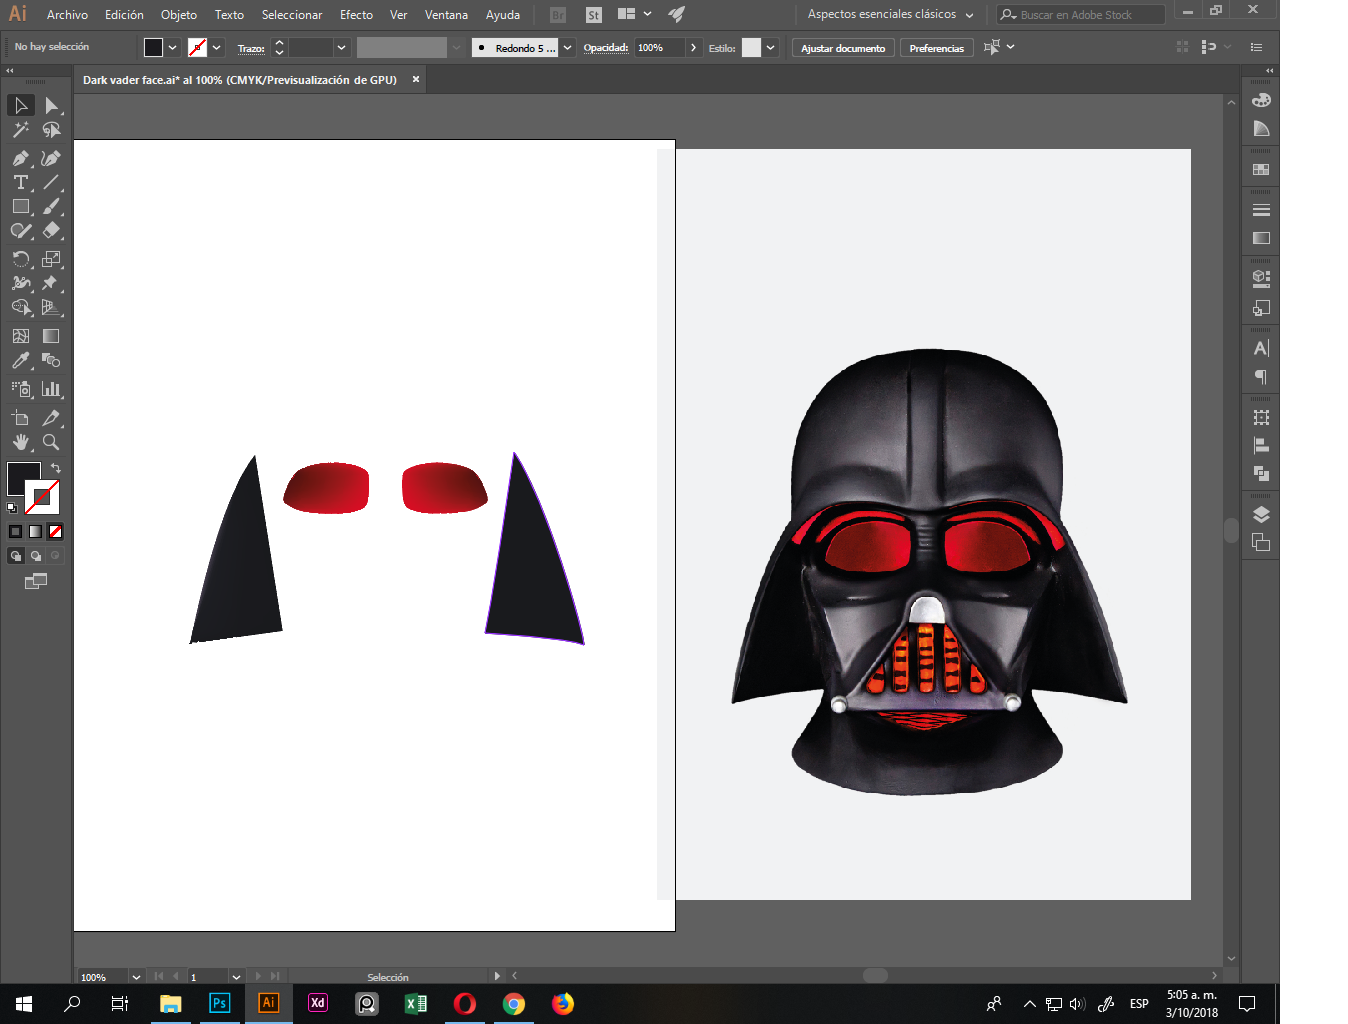1348x1024 pixels.
Task: Open the Color panel palette icon
Action: tap(1261, 100)
